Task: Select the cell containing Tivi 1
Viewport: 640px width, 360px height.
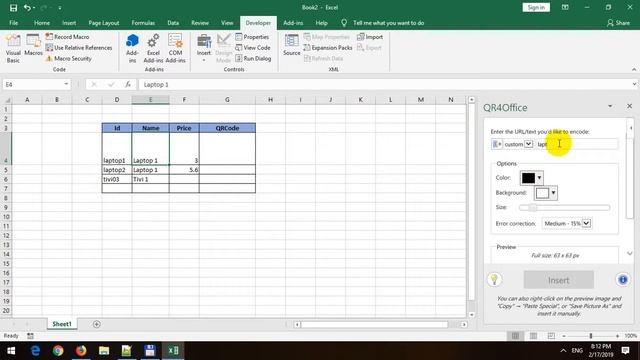Action: click(x=150, y=179)
